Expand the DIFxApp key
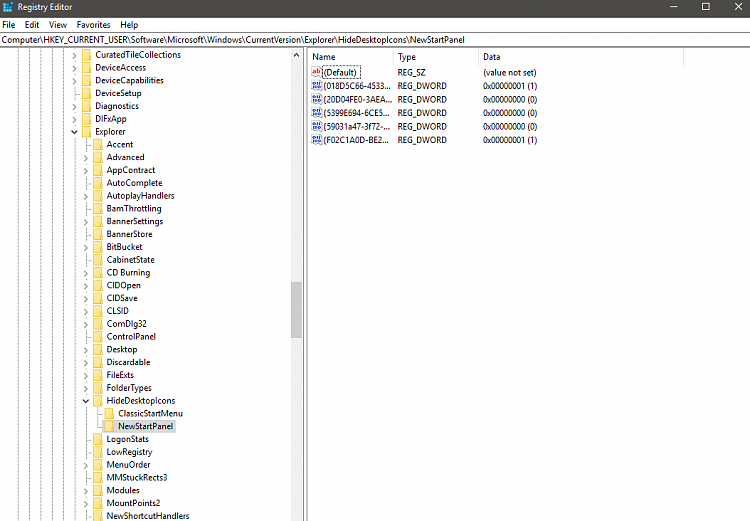Image resolution: width=750 pixels, height=521 pixels. click(74, 120)
